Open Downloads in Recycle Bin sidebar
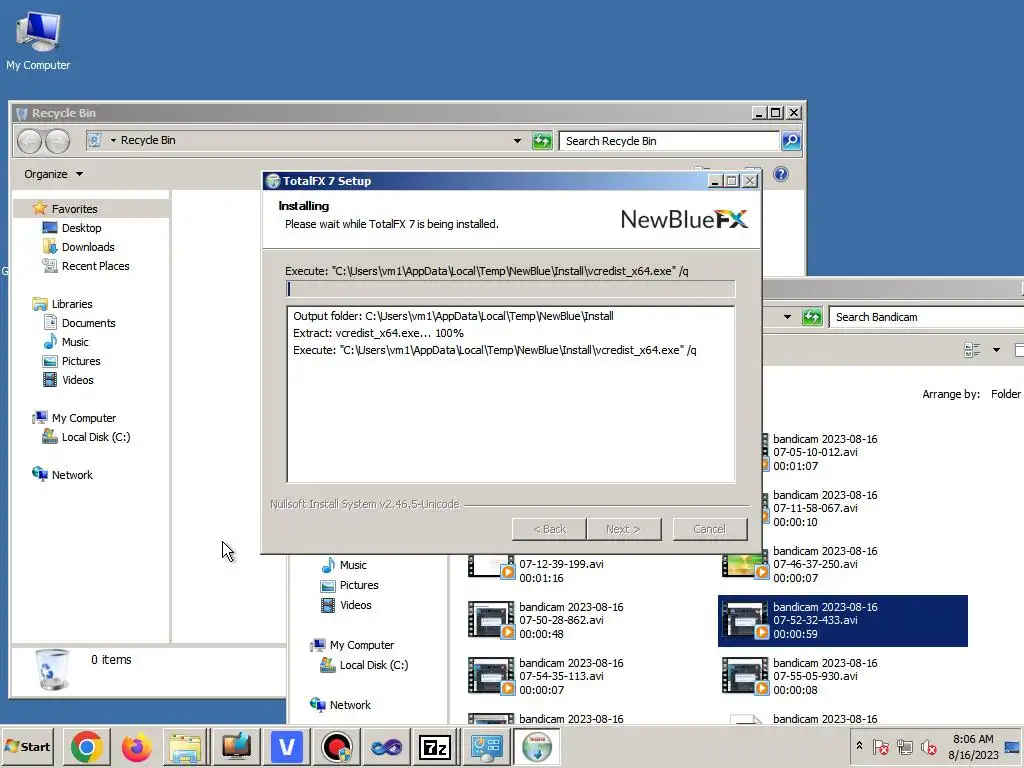Image resolution: width=1024 pixels, height=768 pixels. click(x=88, y=247)
